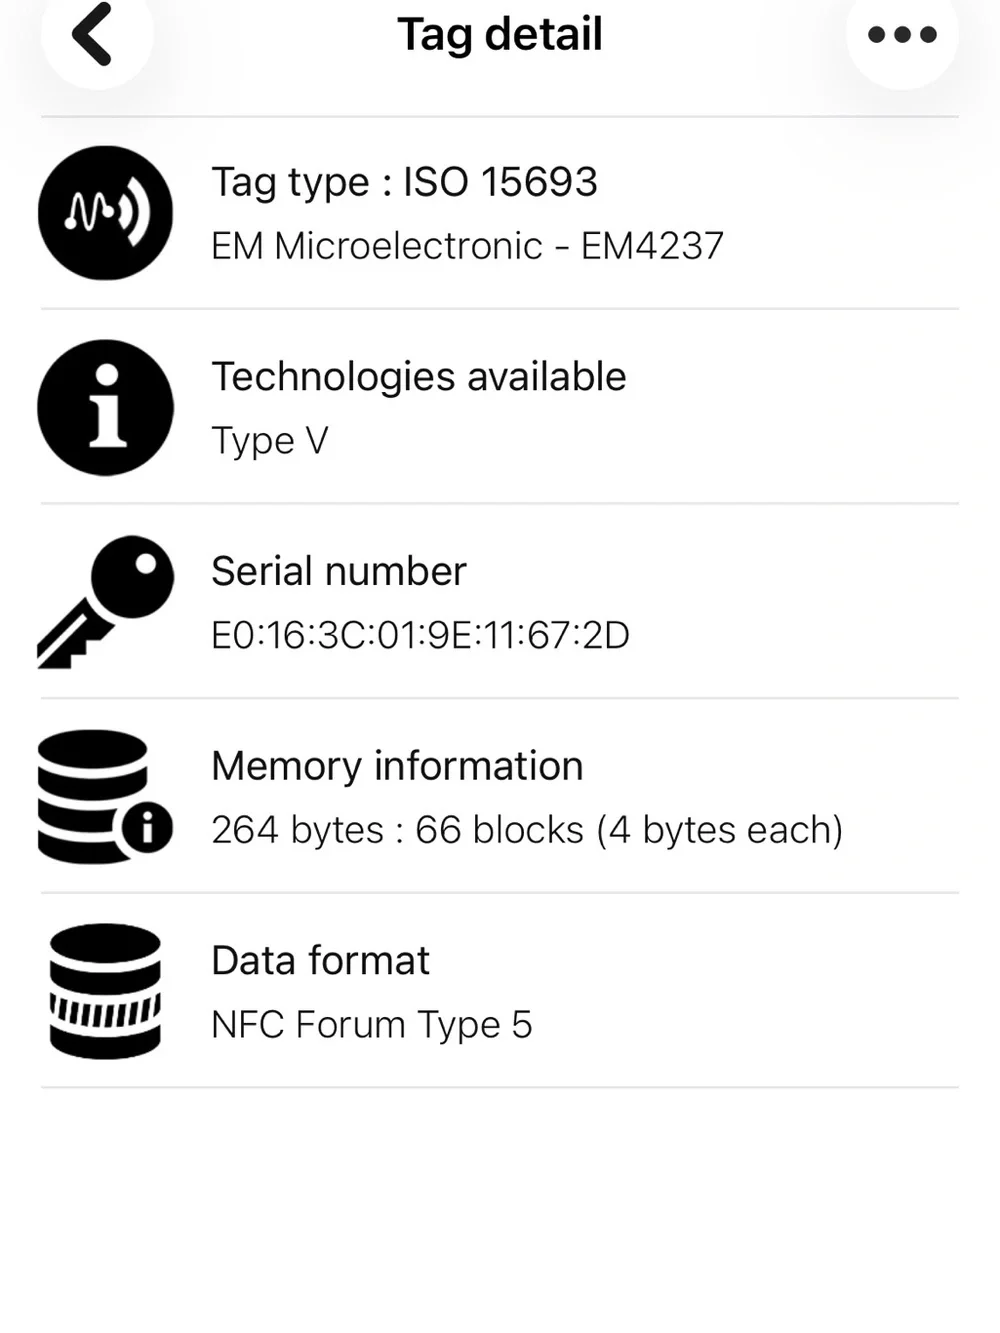Screen dimensions: 1000x1333
Task: Tap the ISO 15693 standard text
Action: click(x=500, y=182)
